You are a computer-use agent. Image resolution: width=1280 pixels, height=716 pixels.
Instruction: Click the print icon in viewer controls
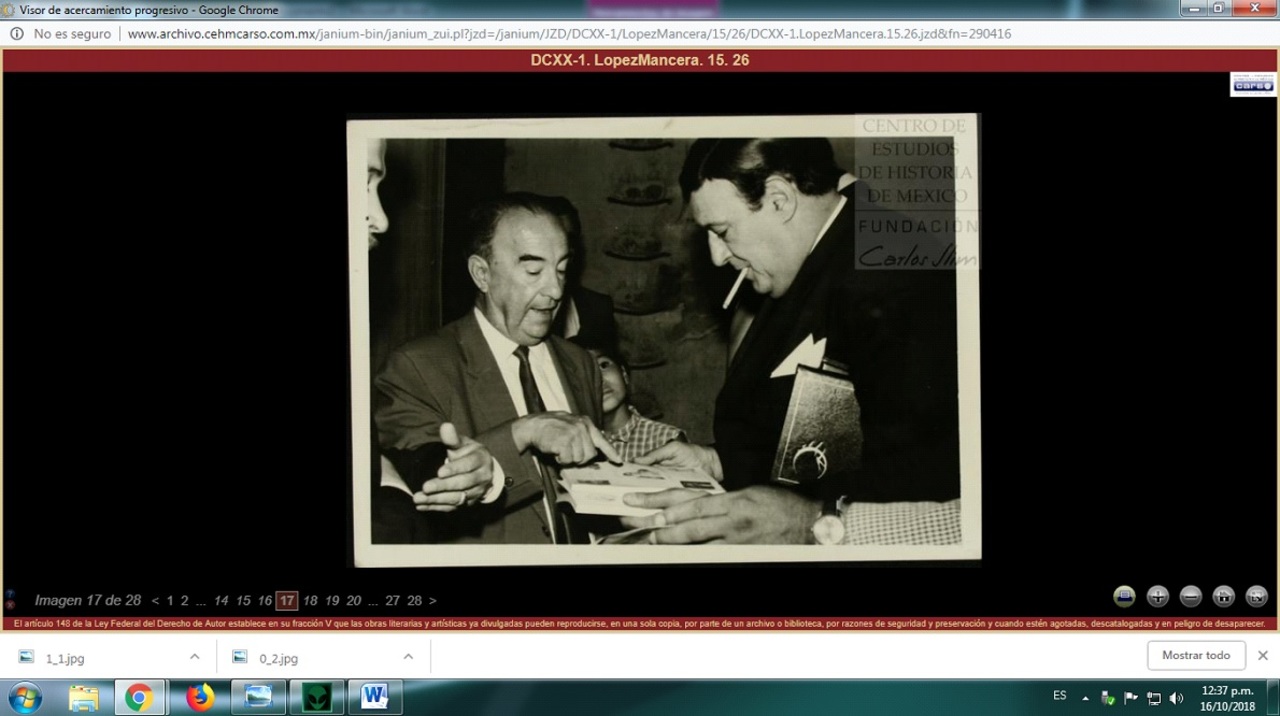tap(1124, 597)
